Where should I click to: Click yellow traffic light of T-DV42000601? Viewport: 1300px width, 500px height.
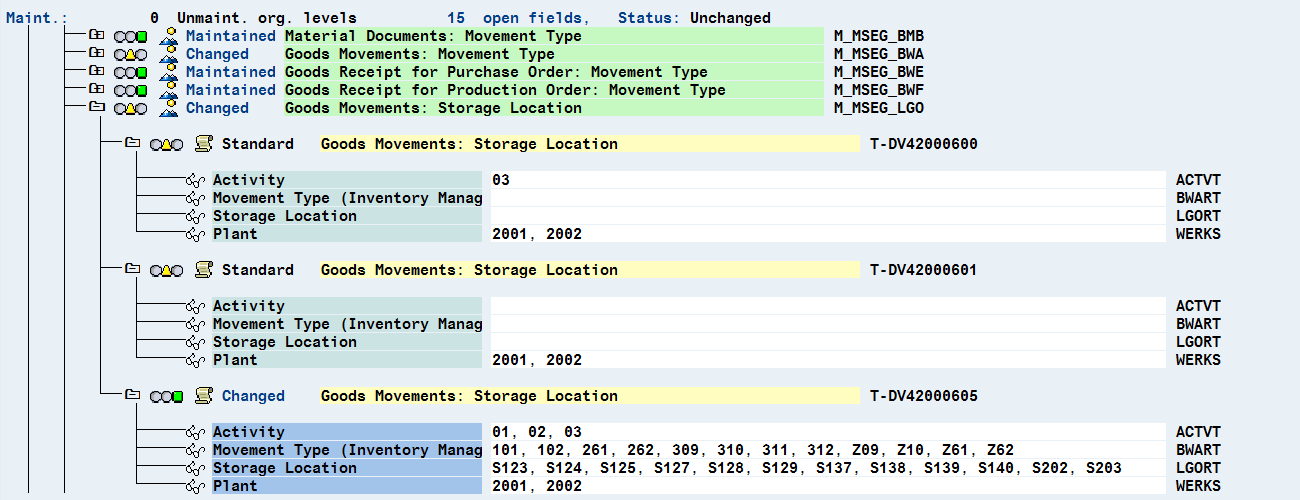coord(167,271)
